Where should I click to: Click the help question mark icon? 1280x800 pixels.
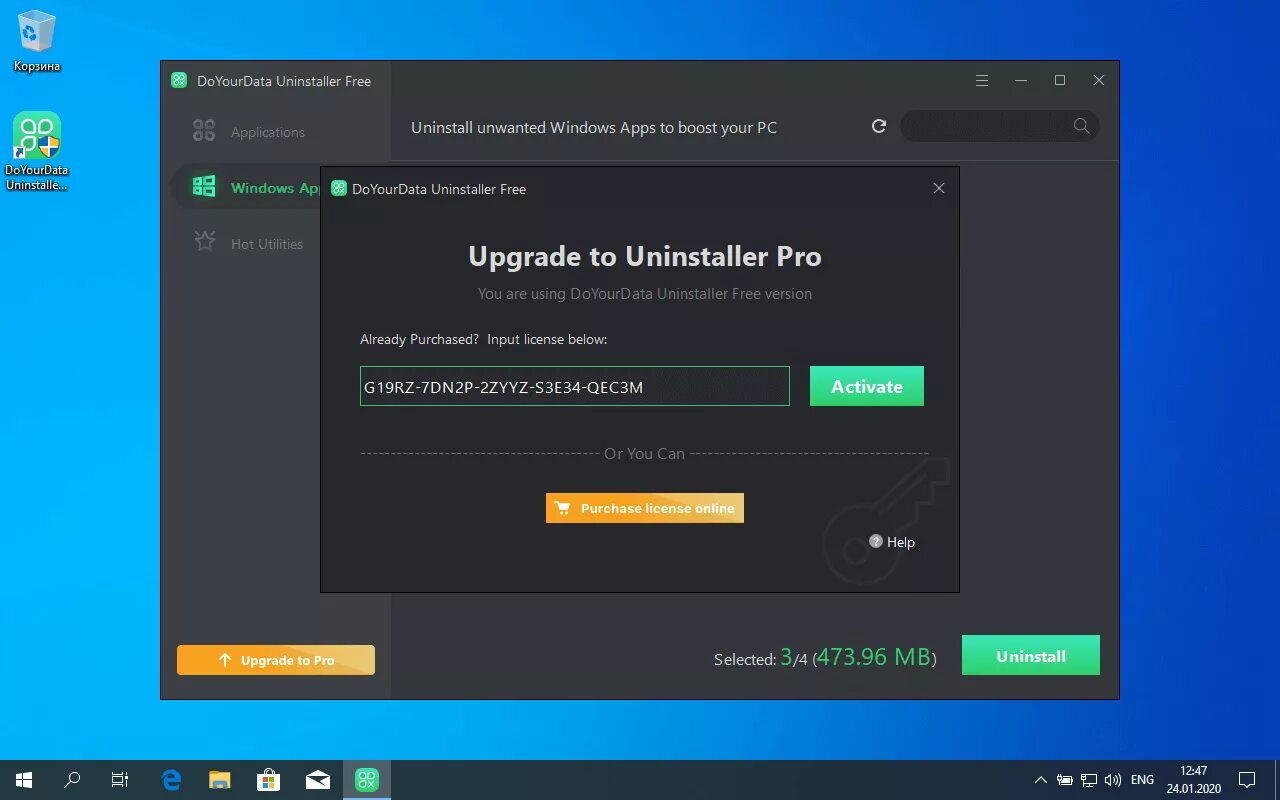coord(876,541)
